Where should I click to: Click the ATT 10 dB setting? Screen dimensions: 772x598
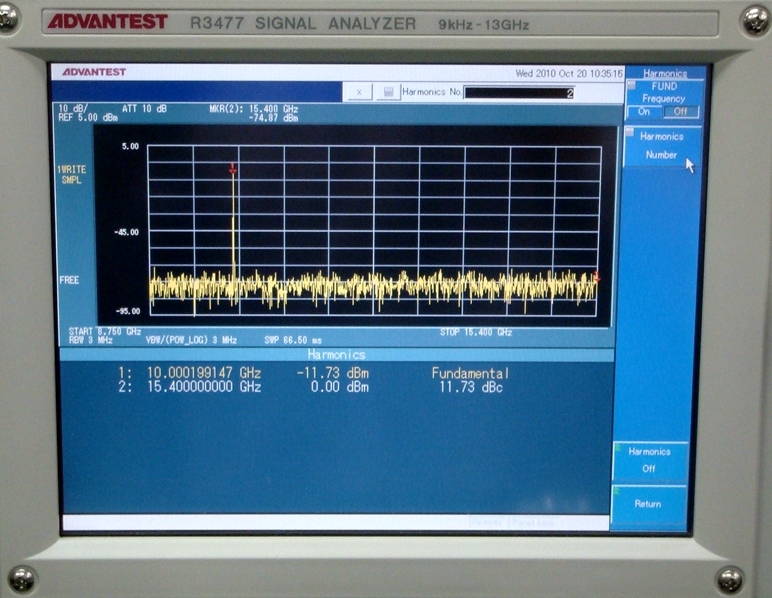tap(144, 108)
